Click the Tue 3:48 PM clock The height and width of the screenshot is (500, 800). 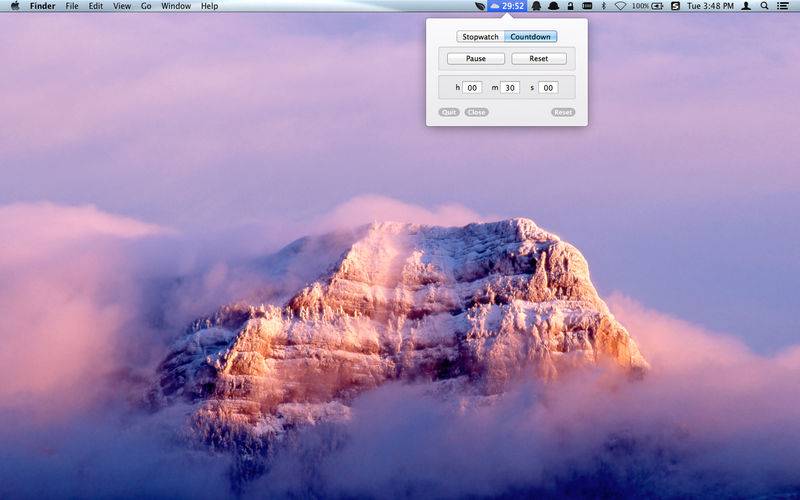coord(710,6)
